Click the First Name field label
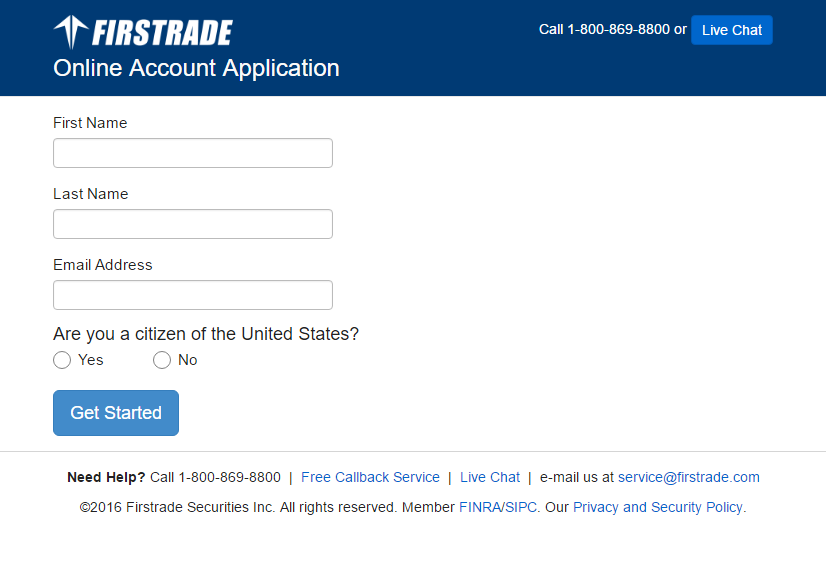This screenshot has width=826, height=564. click(x=90, y=123)
